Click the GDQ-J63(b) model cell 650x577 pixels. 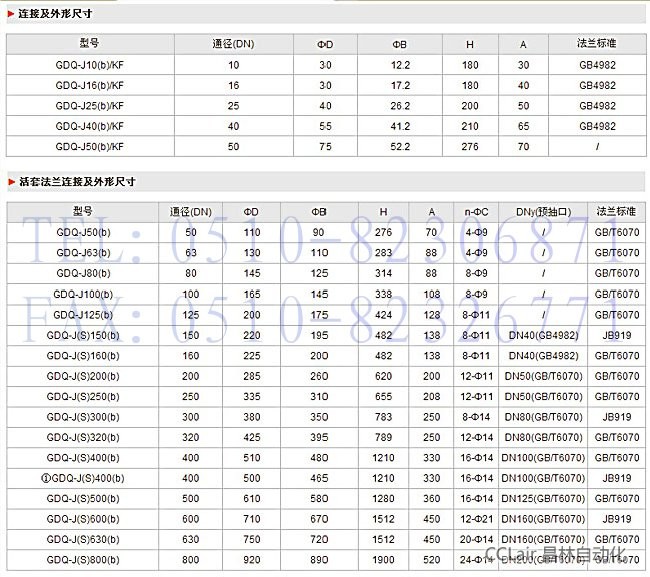[x=83, y=253]
